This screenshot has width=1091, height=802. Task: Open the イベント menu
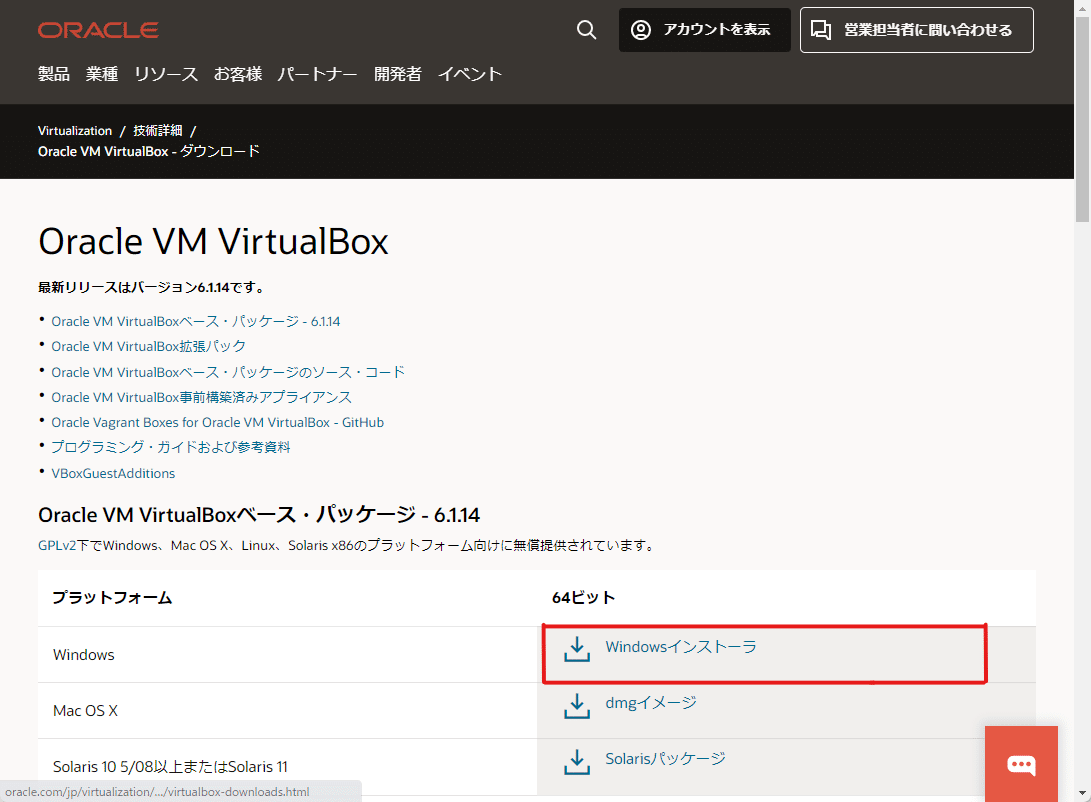[x=470, y=74]
